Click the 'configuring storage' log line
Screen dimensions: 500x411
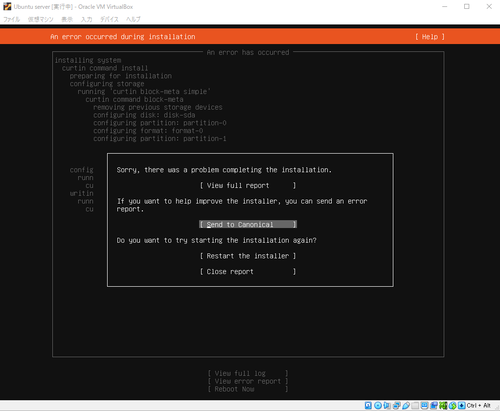(x=107, y=84)
